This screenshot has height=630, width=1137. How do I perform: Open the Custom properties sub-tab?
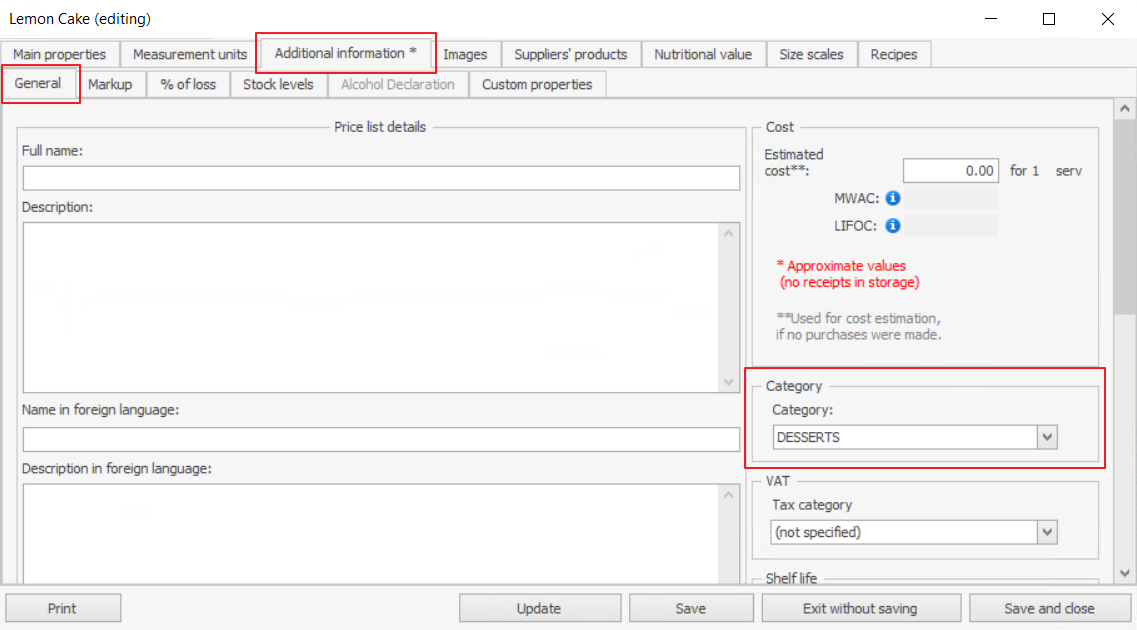click(x=537, y=84)
